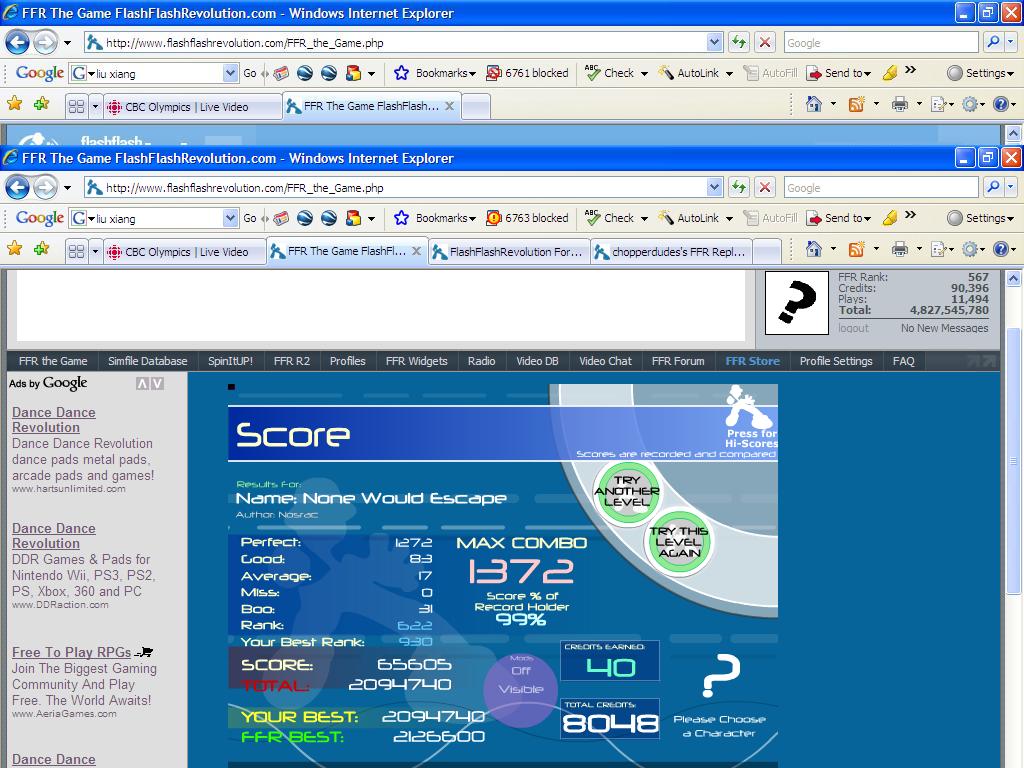Click the RSS Feeds icon in the front toolbar

(856, 249)
